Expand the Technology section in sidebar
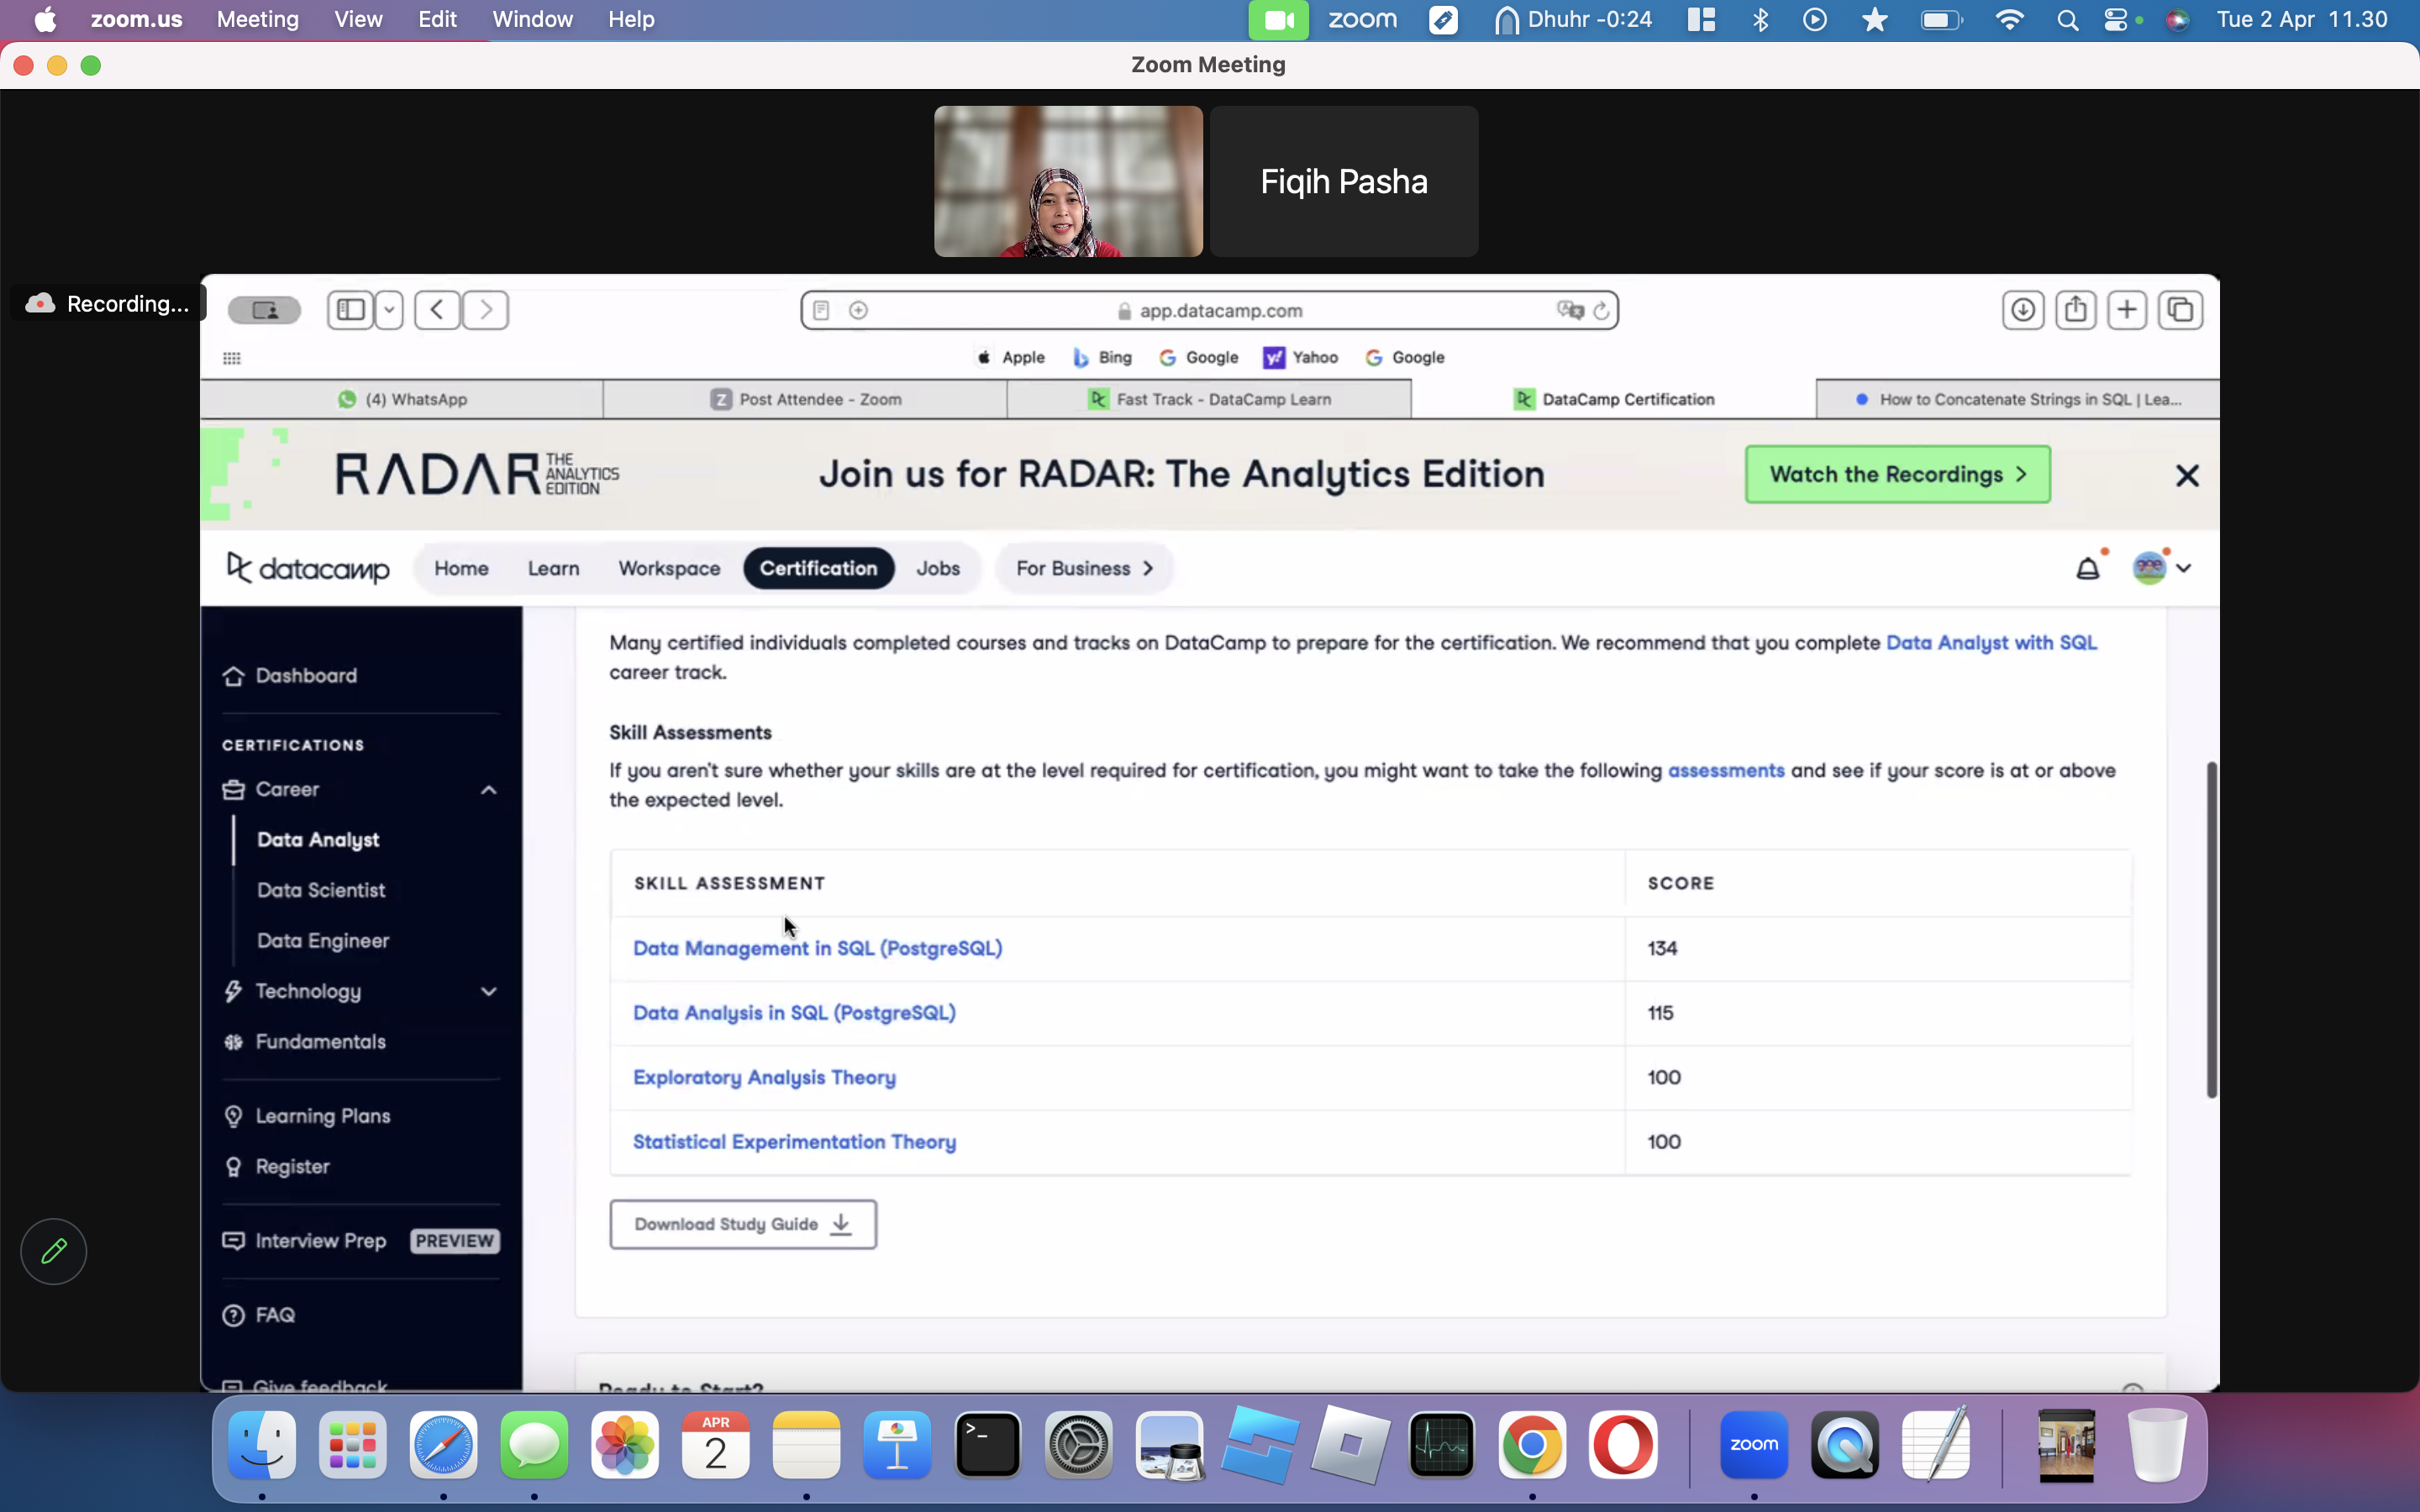The height and width of the screenshot is (1512, 2420). click(488, 992)
